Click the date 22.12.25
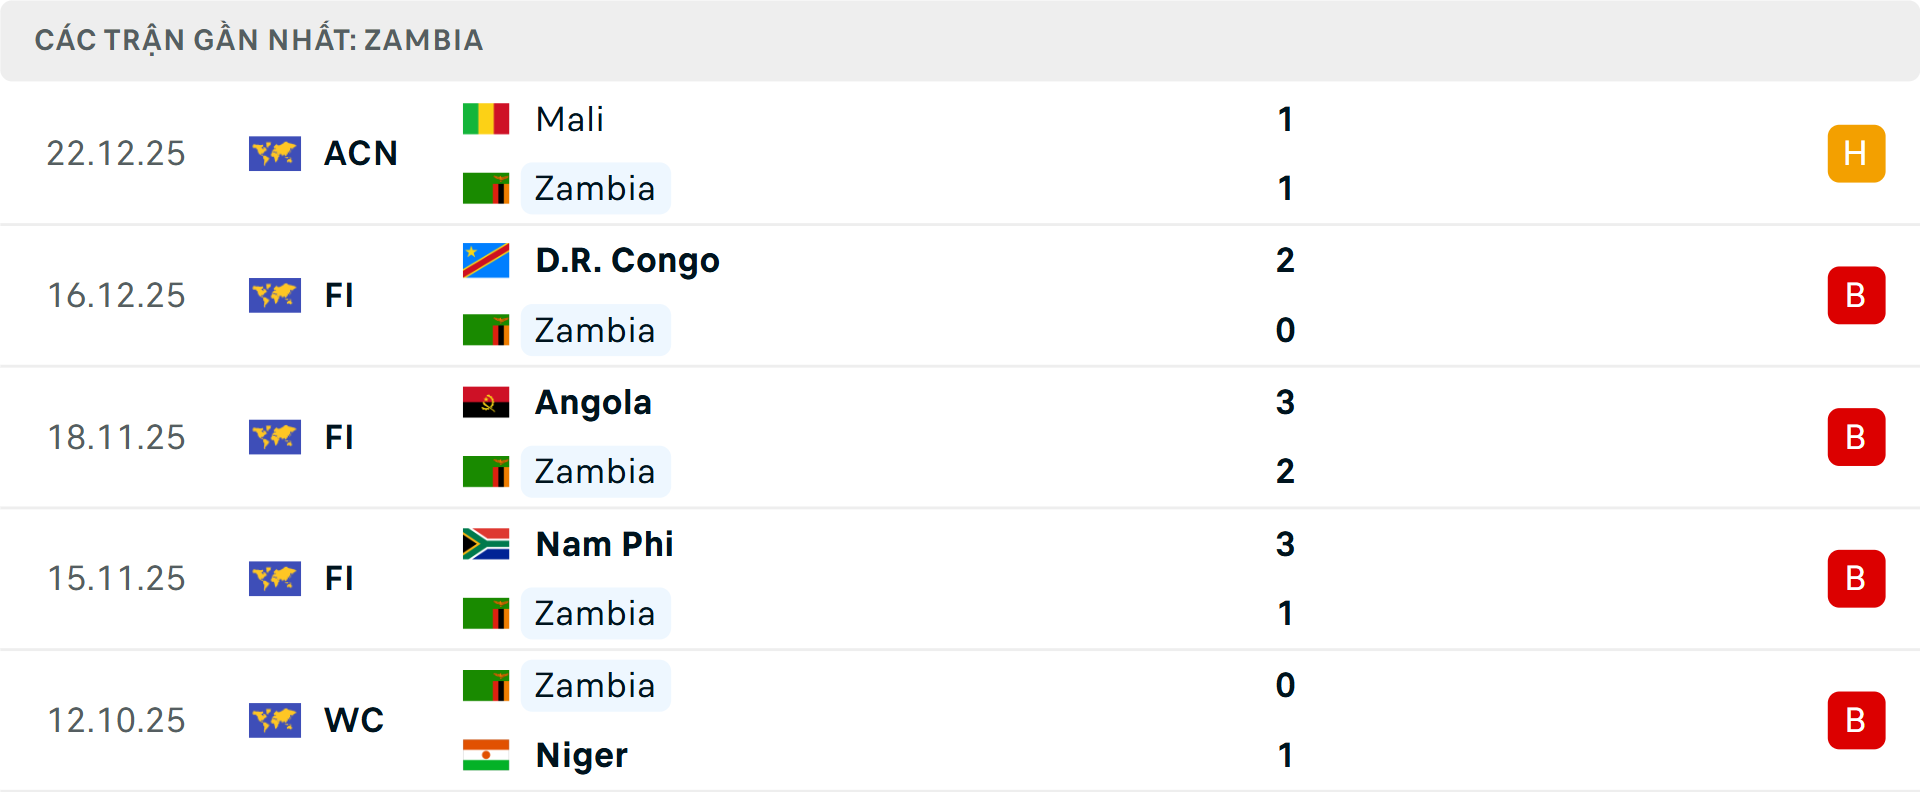 click(x=116, y=153)
